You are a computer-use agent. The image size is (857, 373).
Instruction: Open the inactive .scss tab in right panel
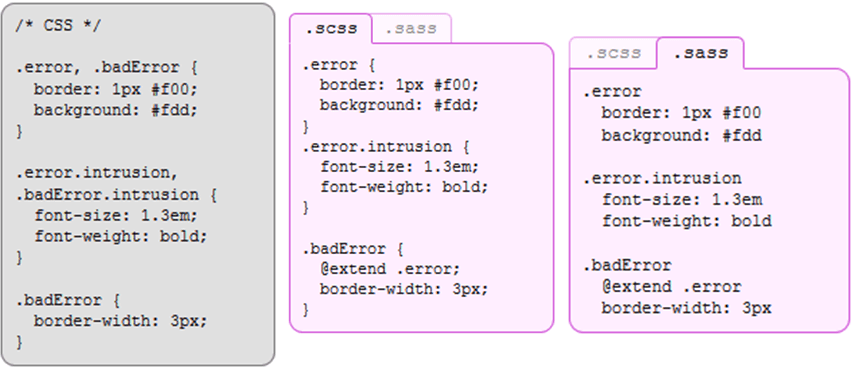613,53
